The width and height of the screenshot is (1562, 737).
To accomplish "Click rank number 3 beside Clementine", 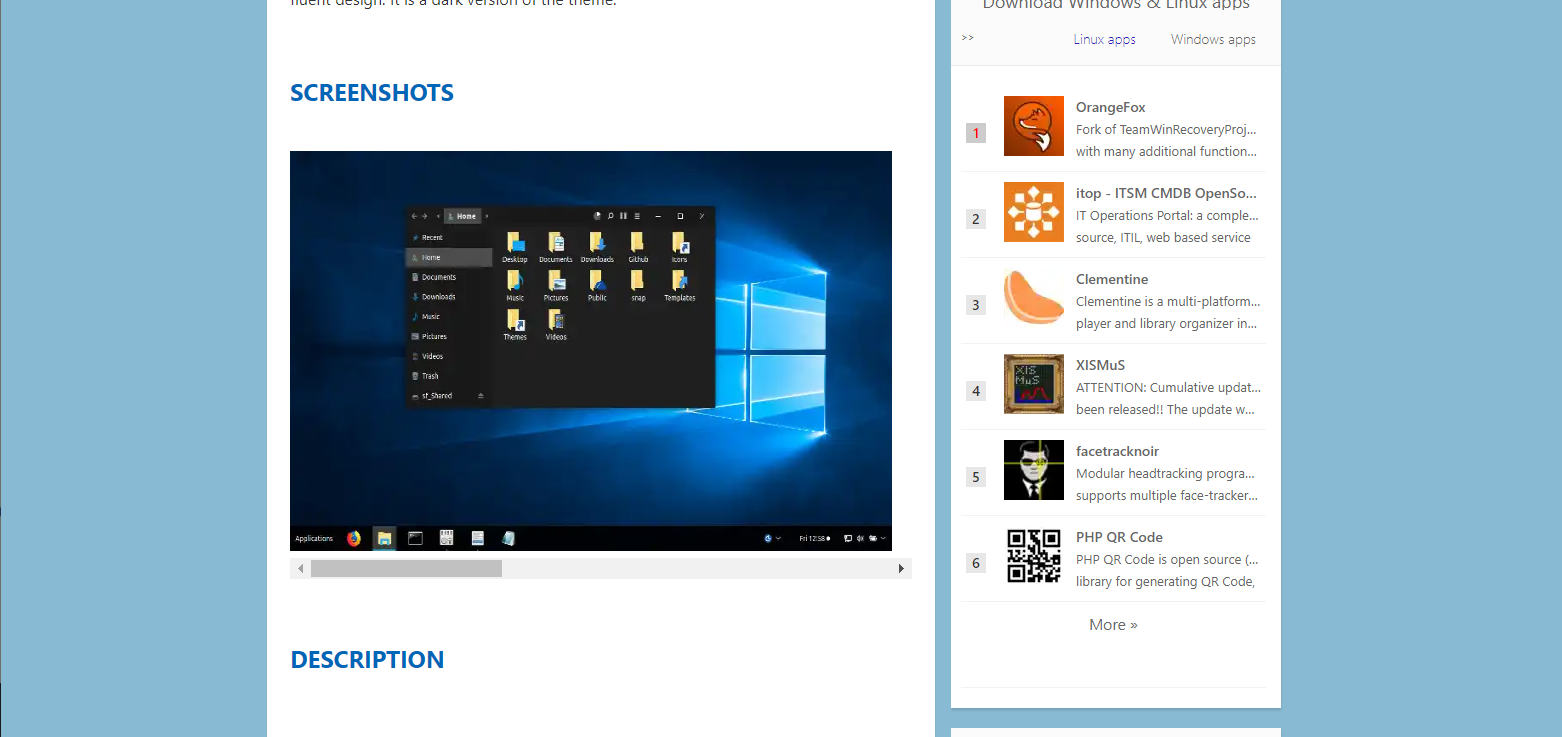I will pos(976,305).
